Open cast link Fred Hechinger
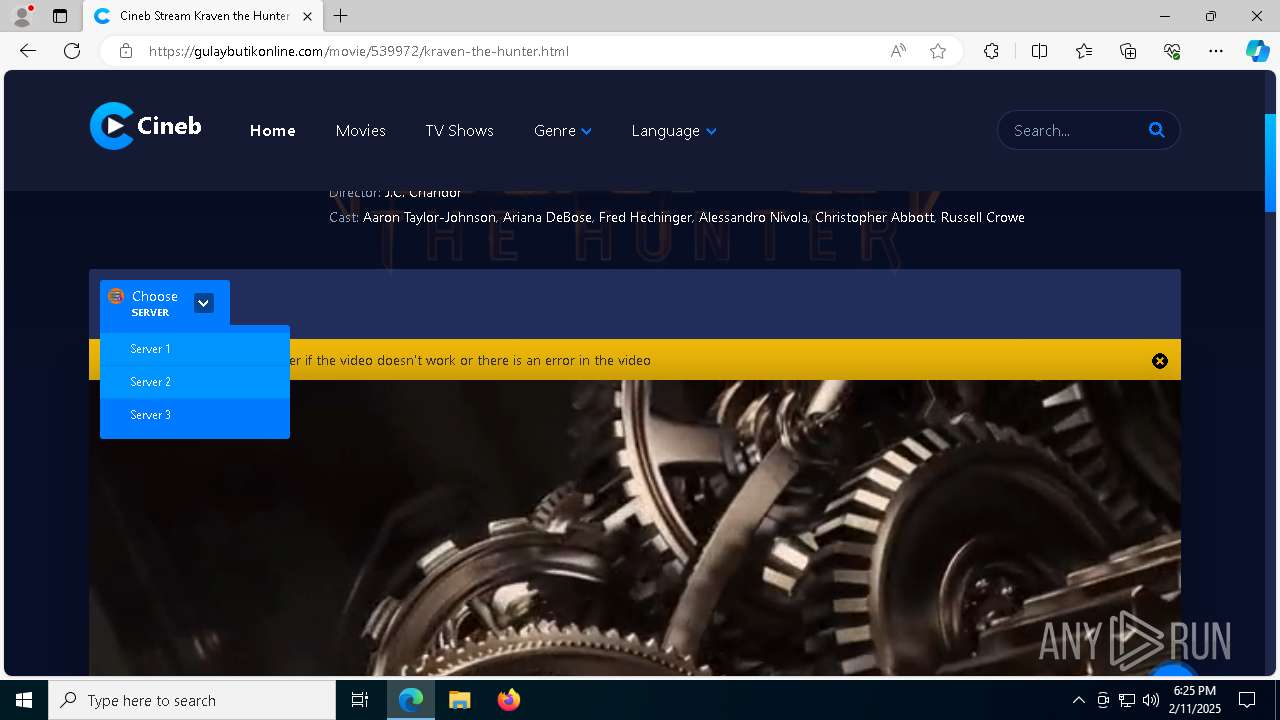The width and height of the screenshot is (1280, 720). click(x=645, y=217)
